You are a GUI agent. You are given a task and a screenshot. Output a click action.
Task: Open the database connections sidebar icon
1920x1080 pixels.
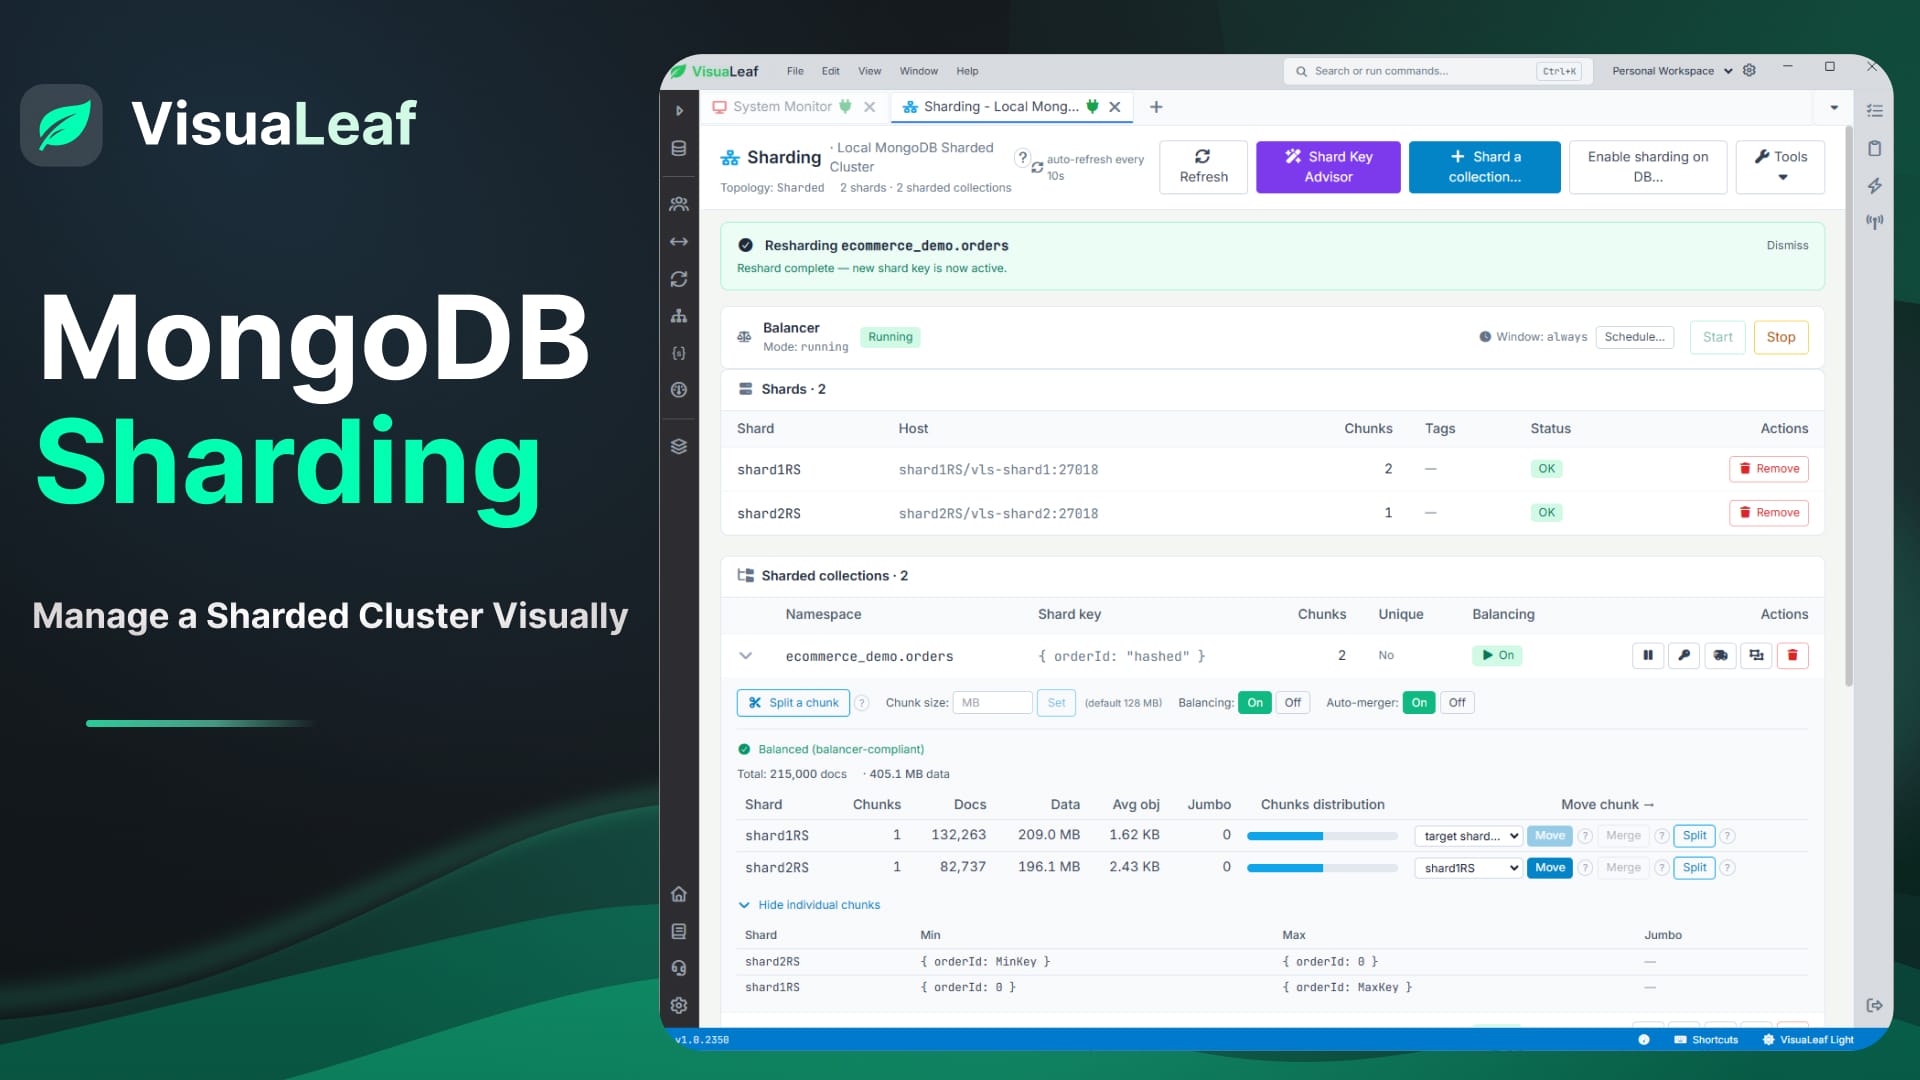679,149
